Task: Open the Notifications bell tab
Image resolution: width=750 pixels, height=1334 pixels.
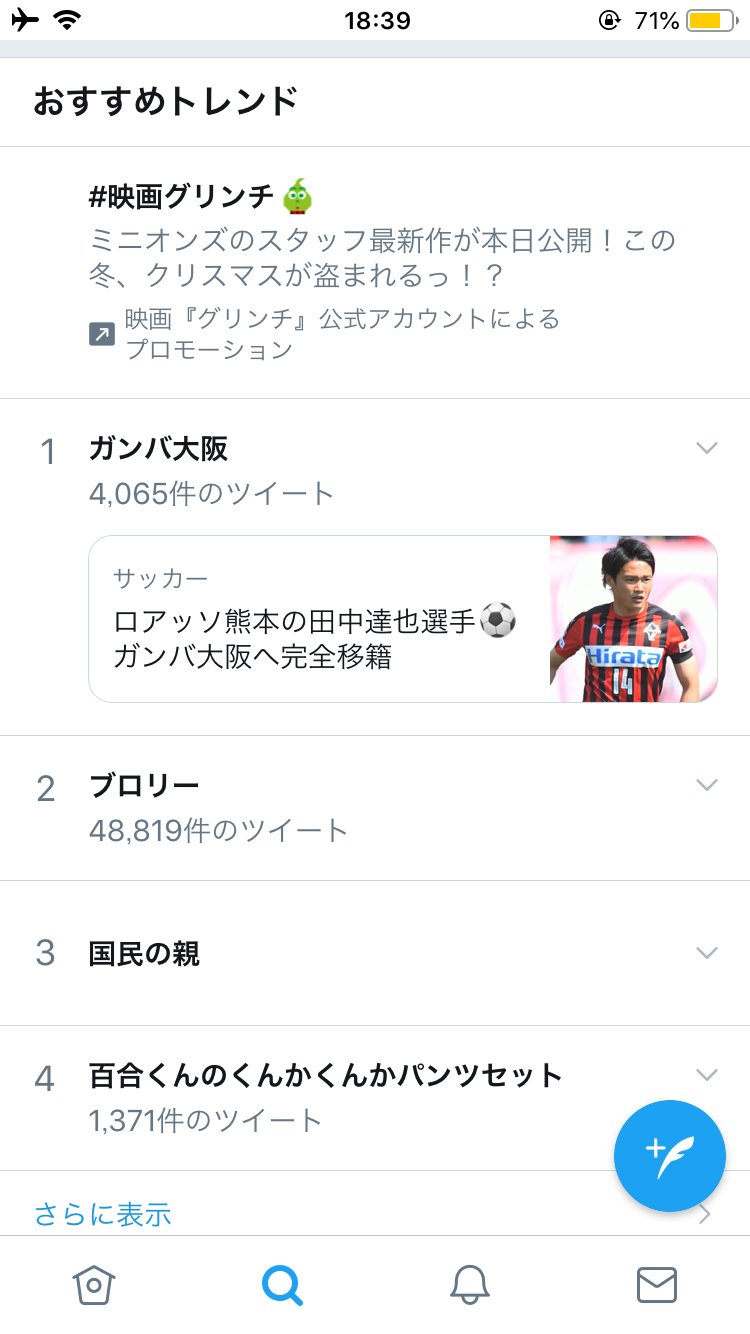Action: (x=469, y=1284)
